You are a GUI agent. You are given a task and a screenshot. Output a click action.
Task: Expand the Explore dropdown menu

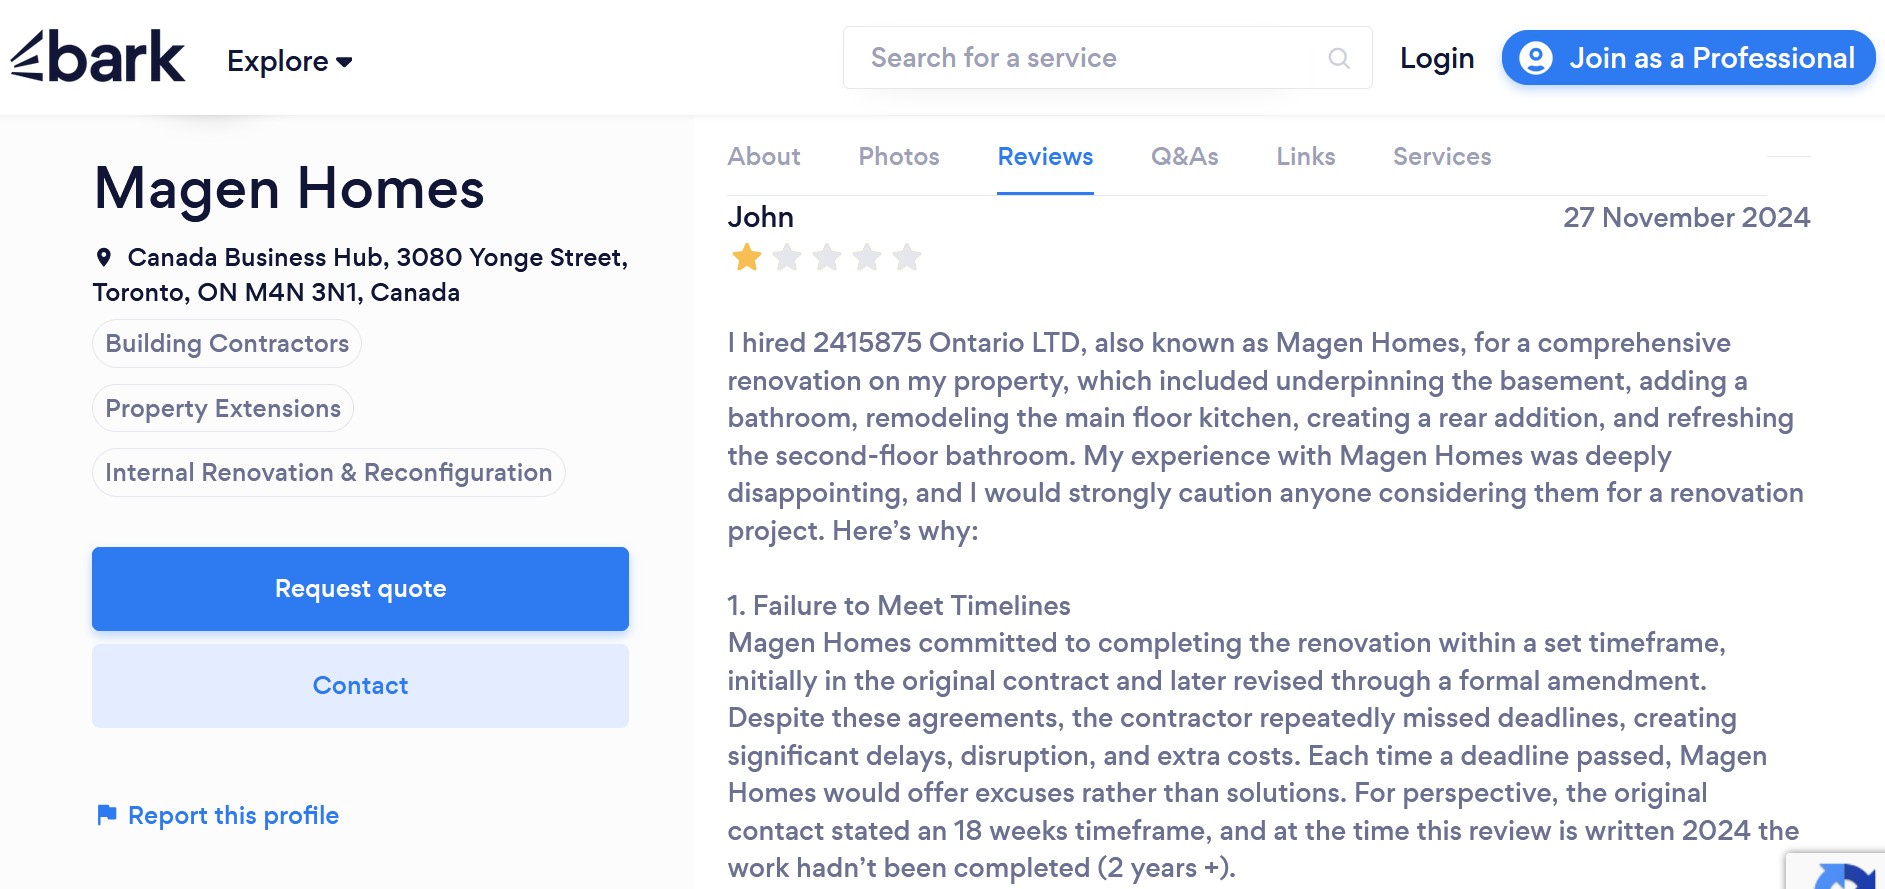tap(289, 61)
